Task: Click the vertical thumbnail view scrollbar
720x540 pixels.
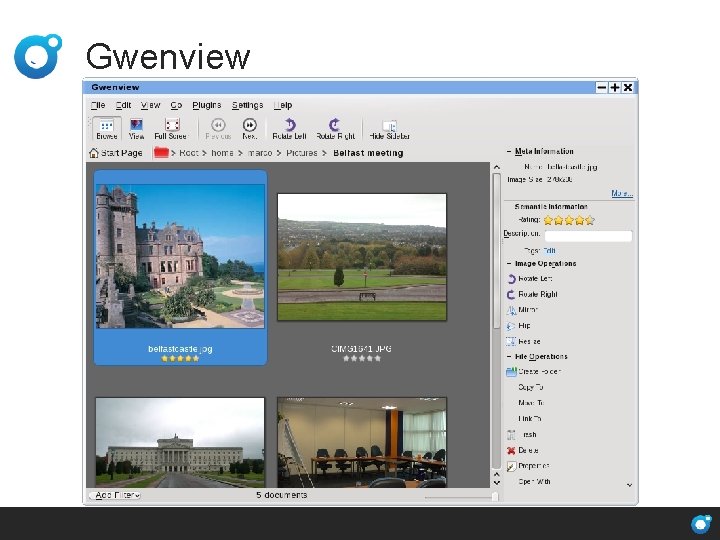Action: tap(496, 250)
